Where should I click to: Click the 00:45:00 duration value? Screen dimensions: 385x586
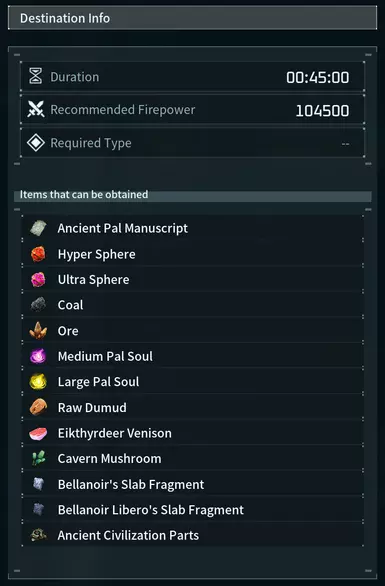point(318,77)
